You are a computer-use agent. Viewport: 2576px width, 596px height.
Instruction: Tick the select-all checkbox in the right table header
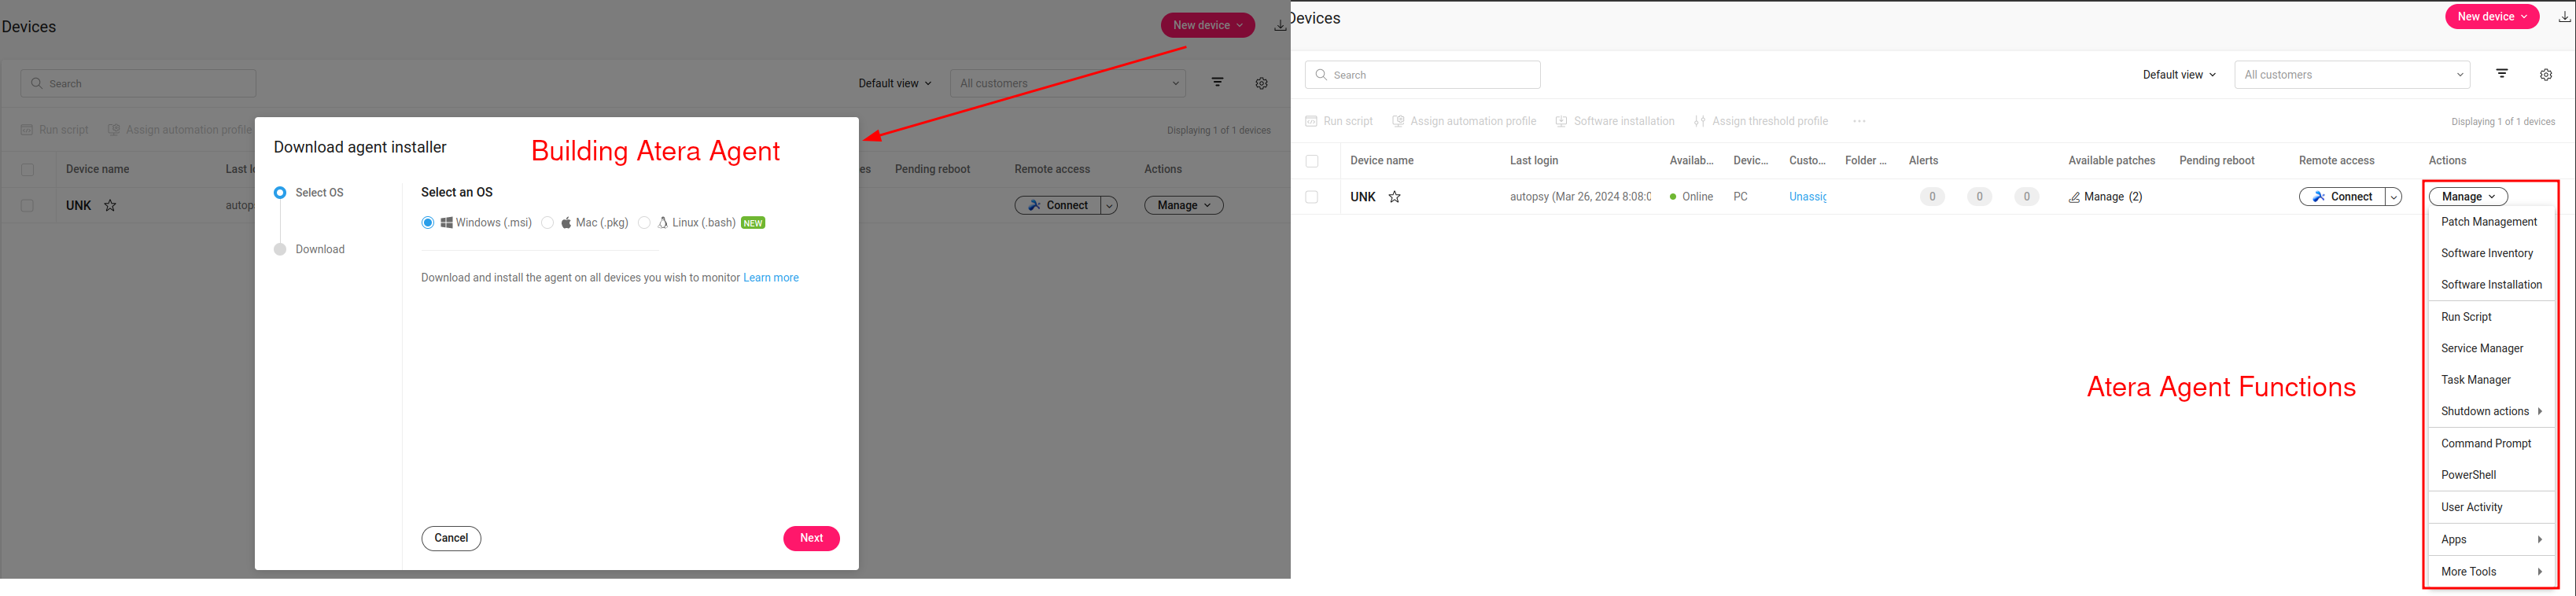pyautogui.click(x=1312, y=161)
